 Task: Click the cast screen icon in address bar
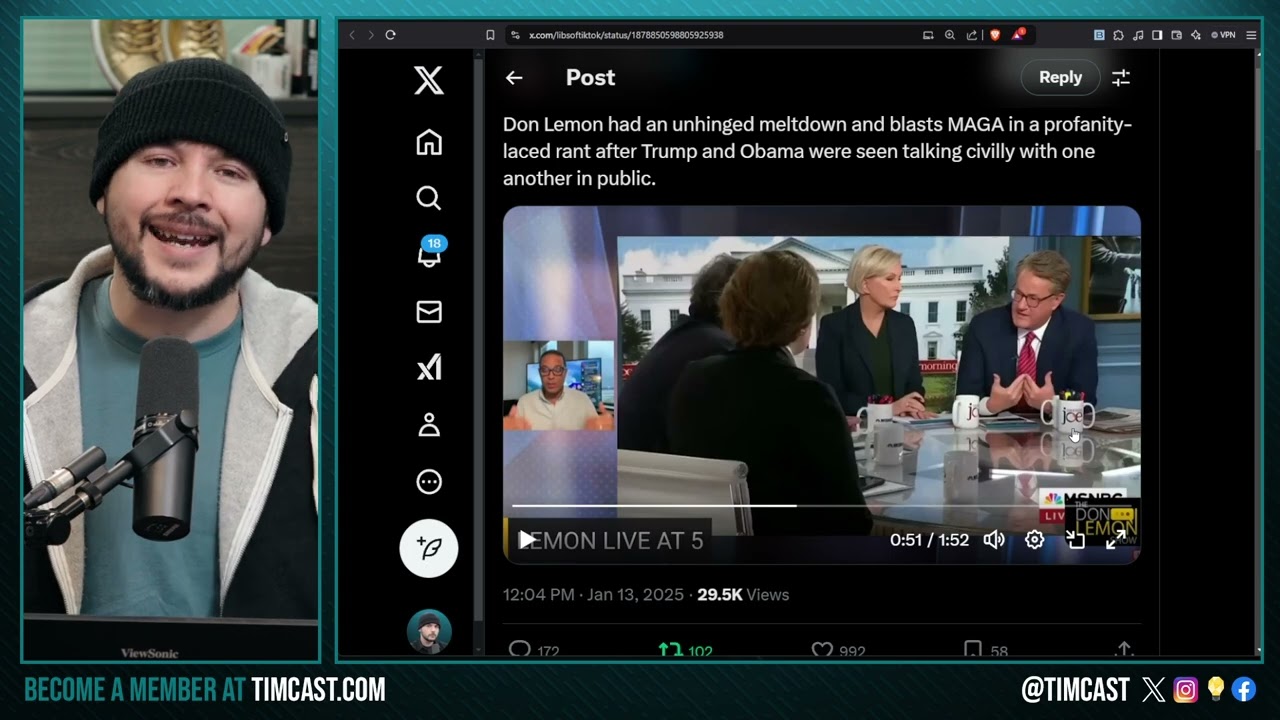pyautogui.click(x=928, y=35)
